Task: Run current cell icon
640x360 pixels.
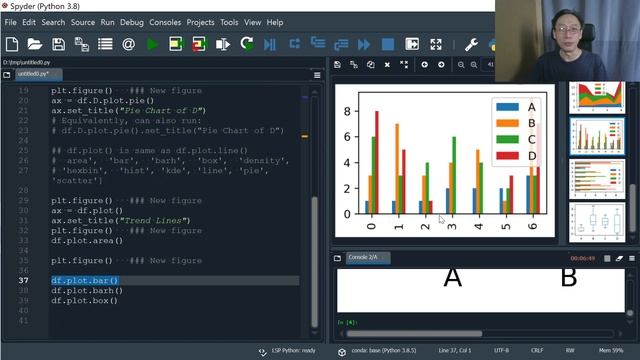Action: pos(176,44)
